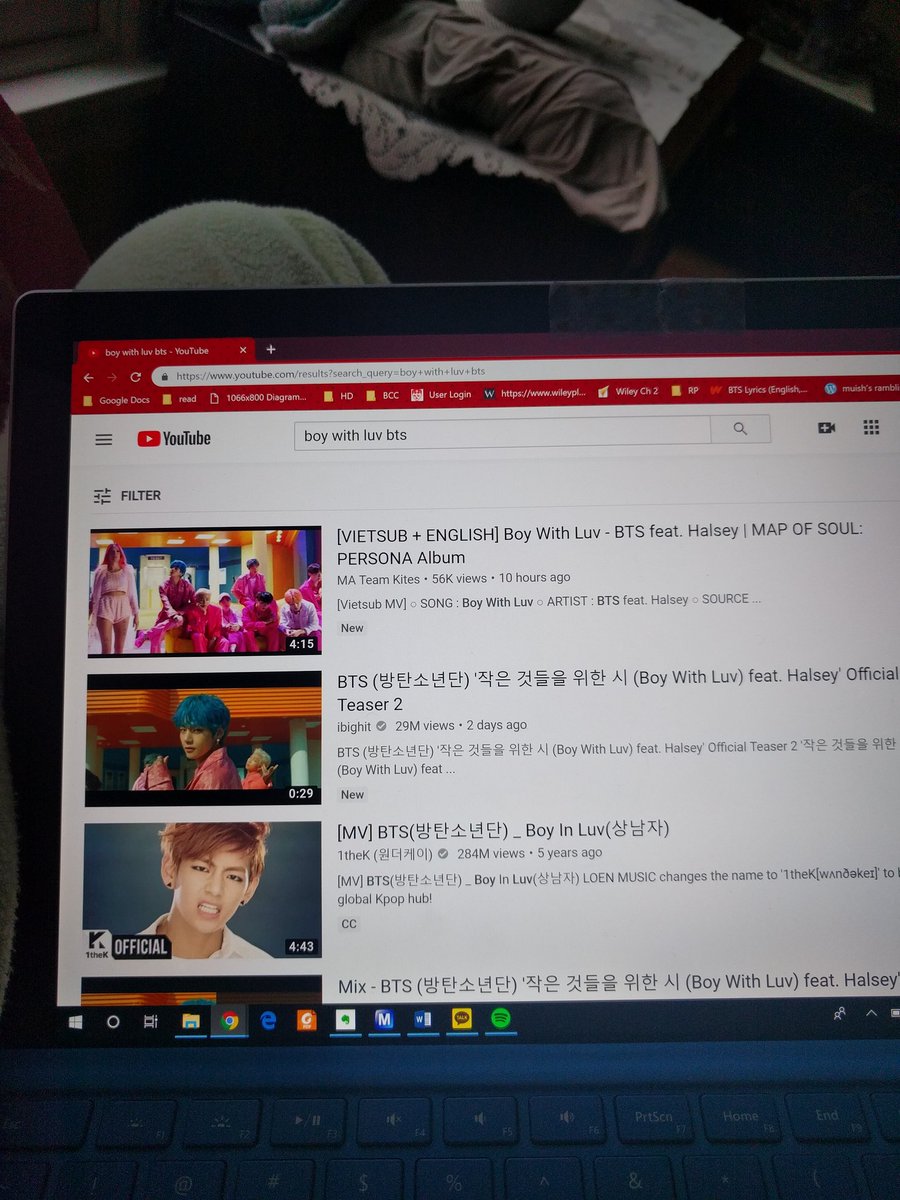
Task: Click the CC badge on Boy In Luv
Action: pos(349,923)
